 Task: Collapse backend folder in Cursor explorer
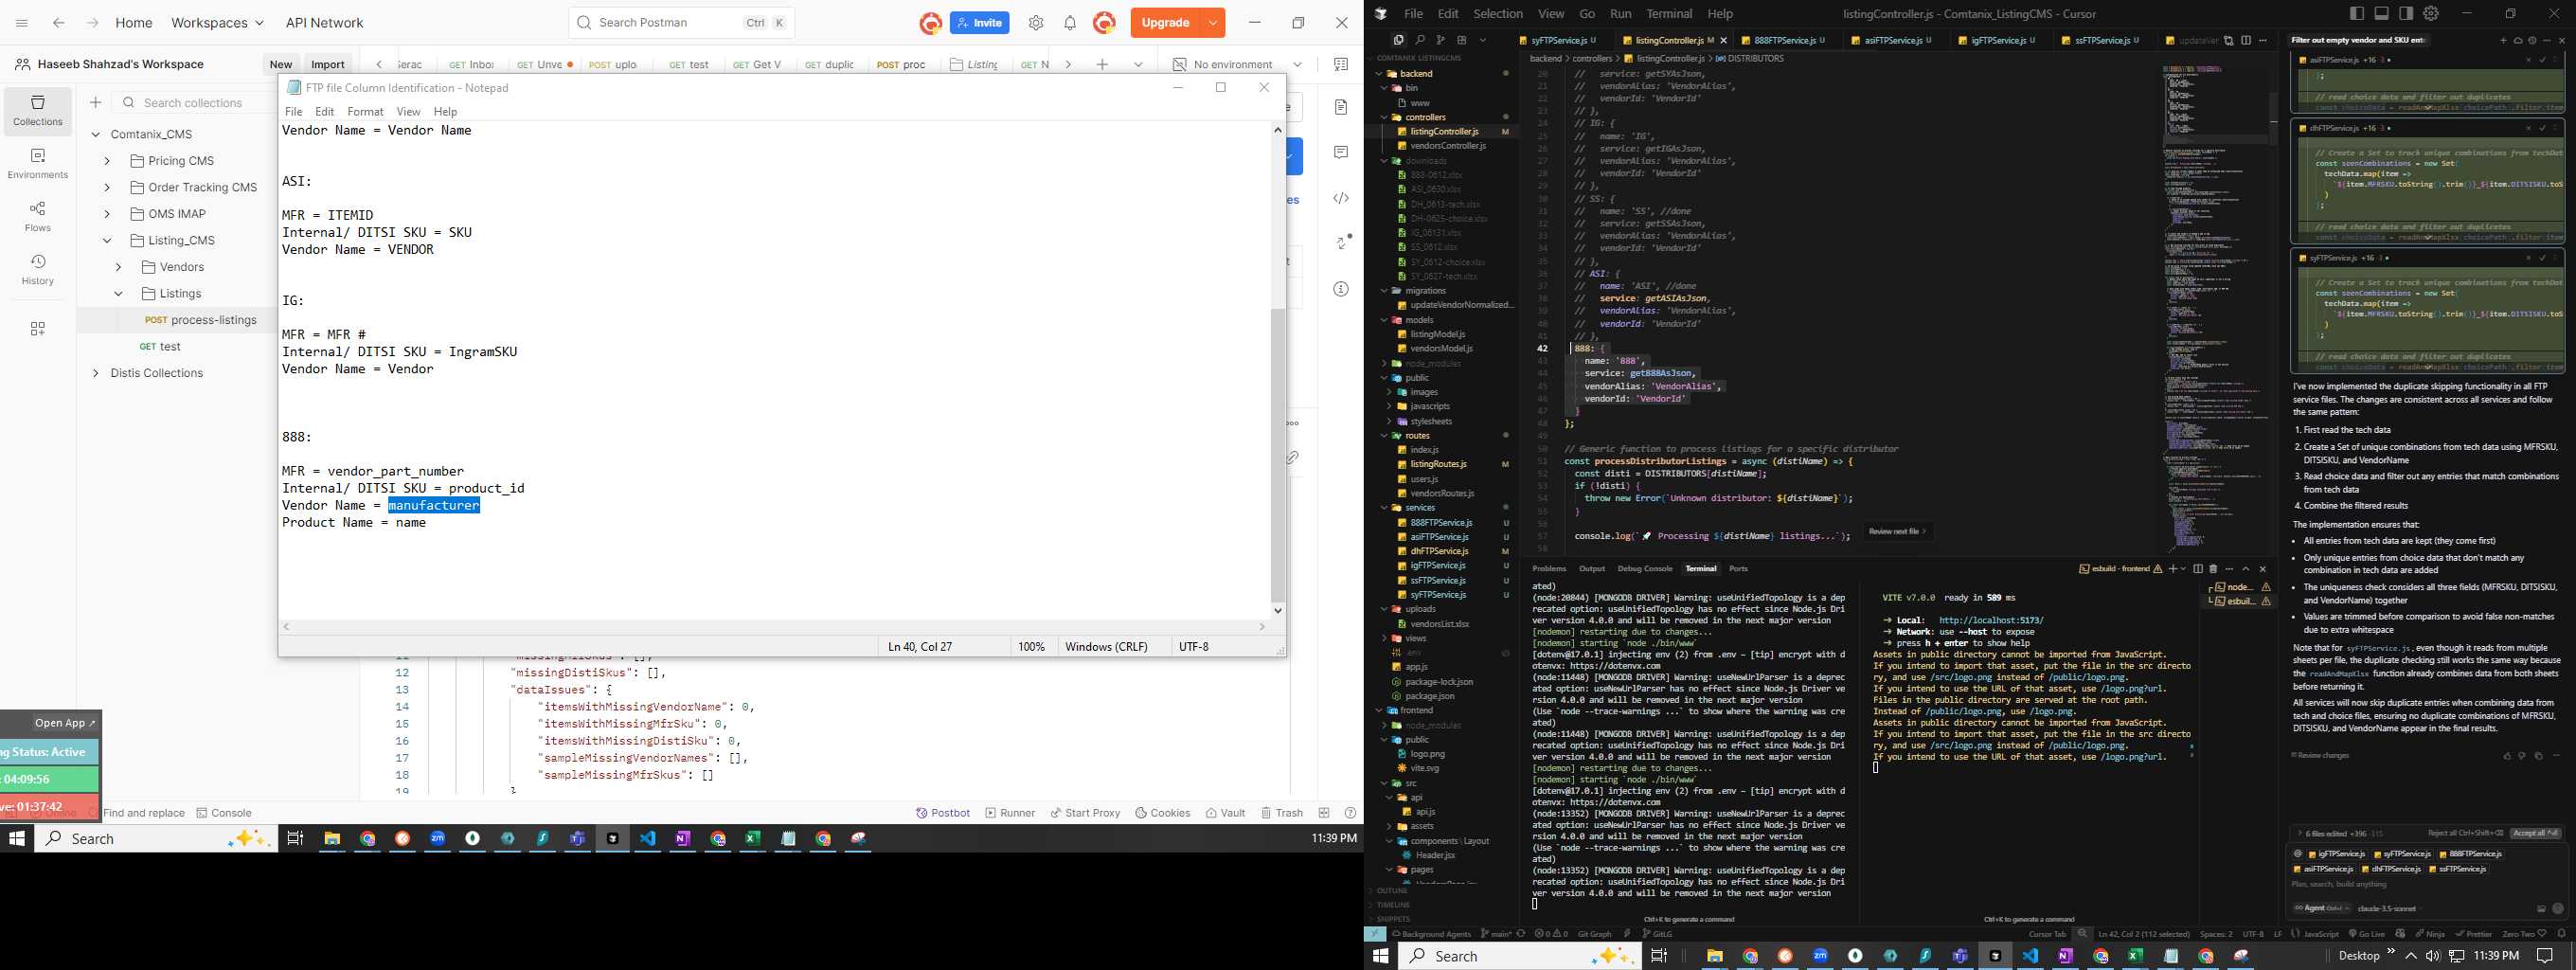(1380, 73)
